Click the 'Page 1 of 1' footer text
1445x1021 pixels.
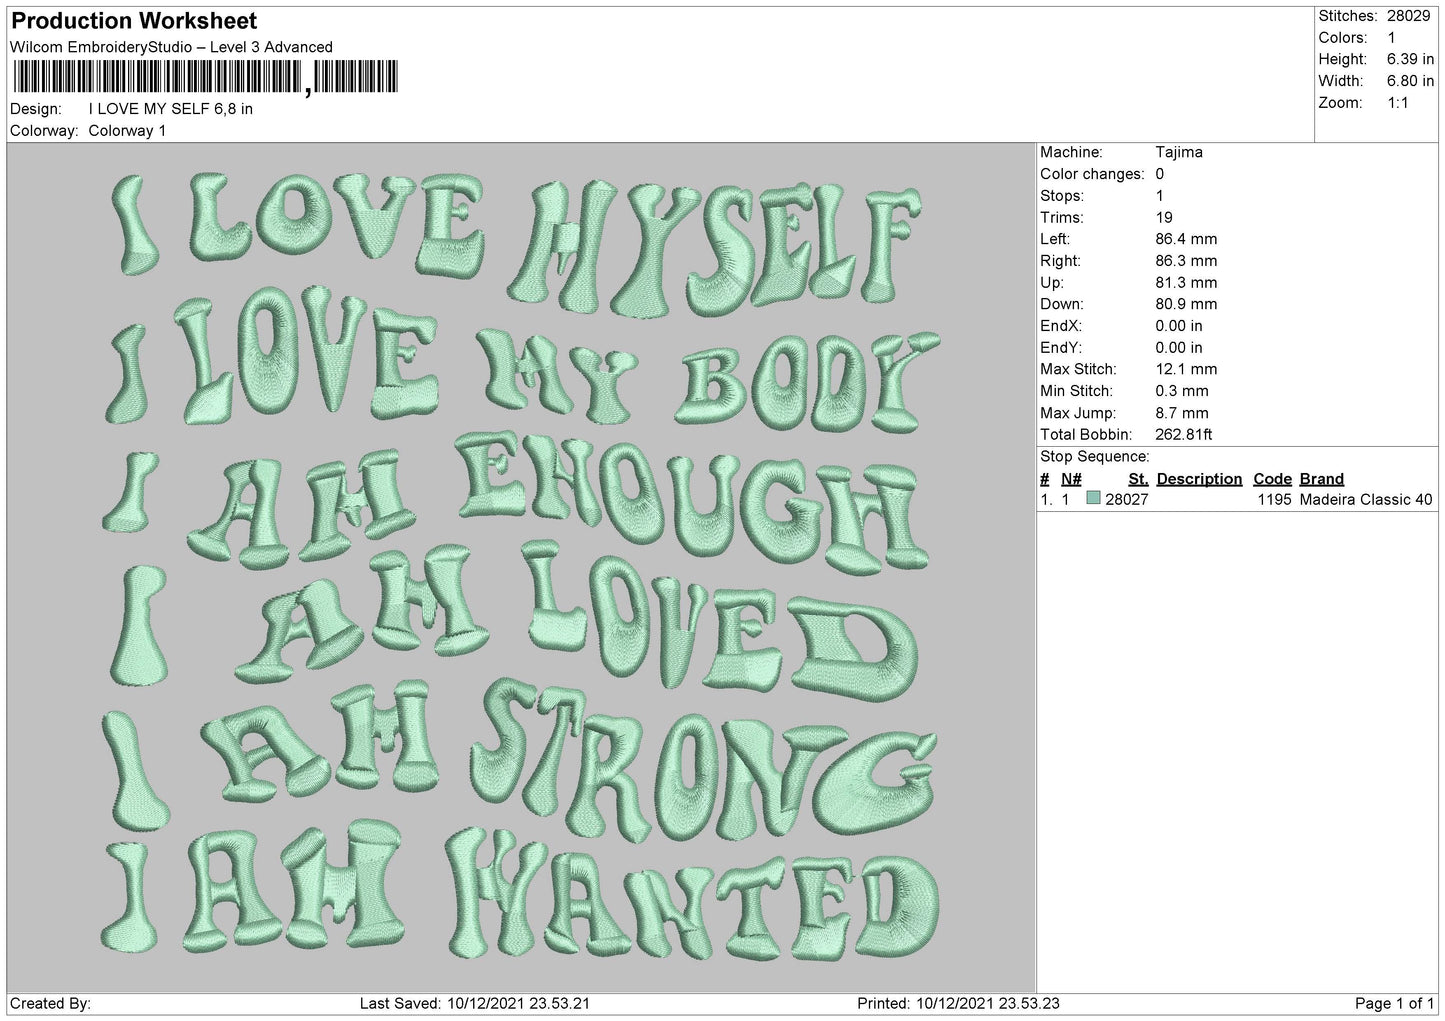[1395, 1004]
